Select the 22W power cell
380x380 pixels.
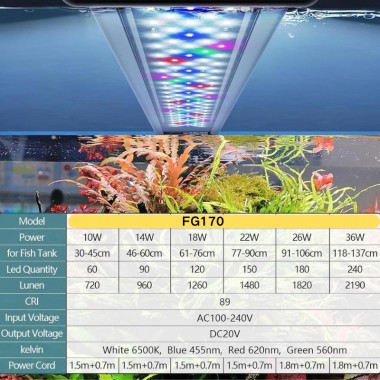click(x=249, y=237)
